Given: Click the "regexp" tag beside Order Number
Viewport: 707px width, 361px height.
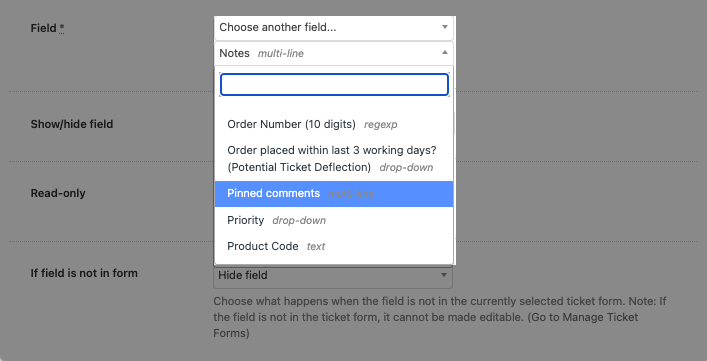Looking at the screenshot, I should coord(381,125).
